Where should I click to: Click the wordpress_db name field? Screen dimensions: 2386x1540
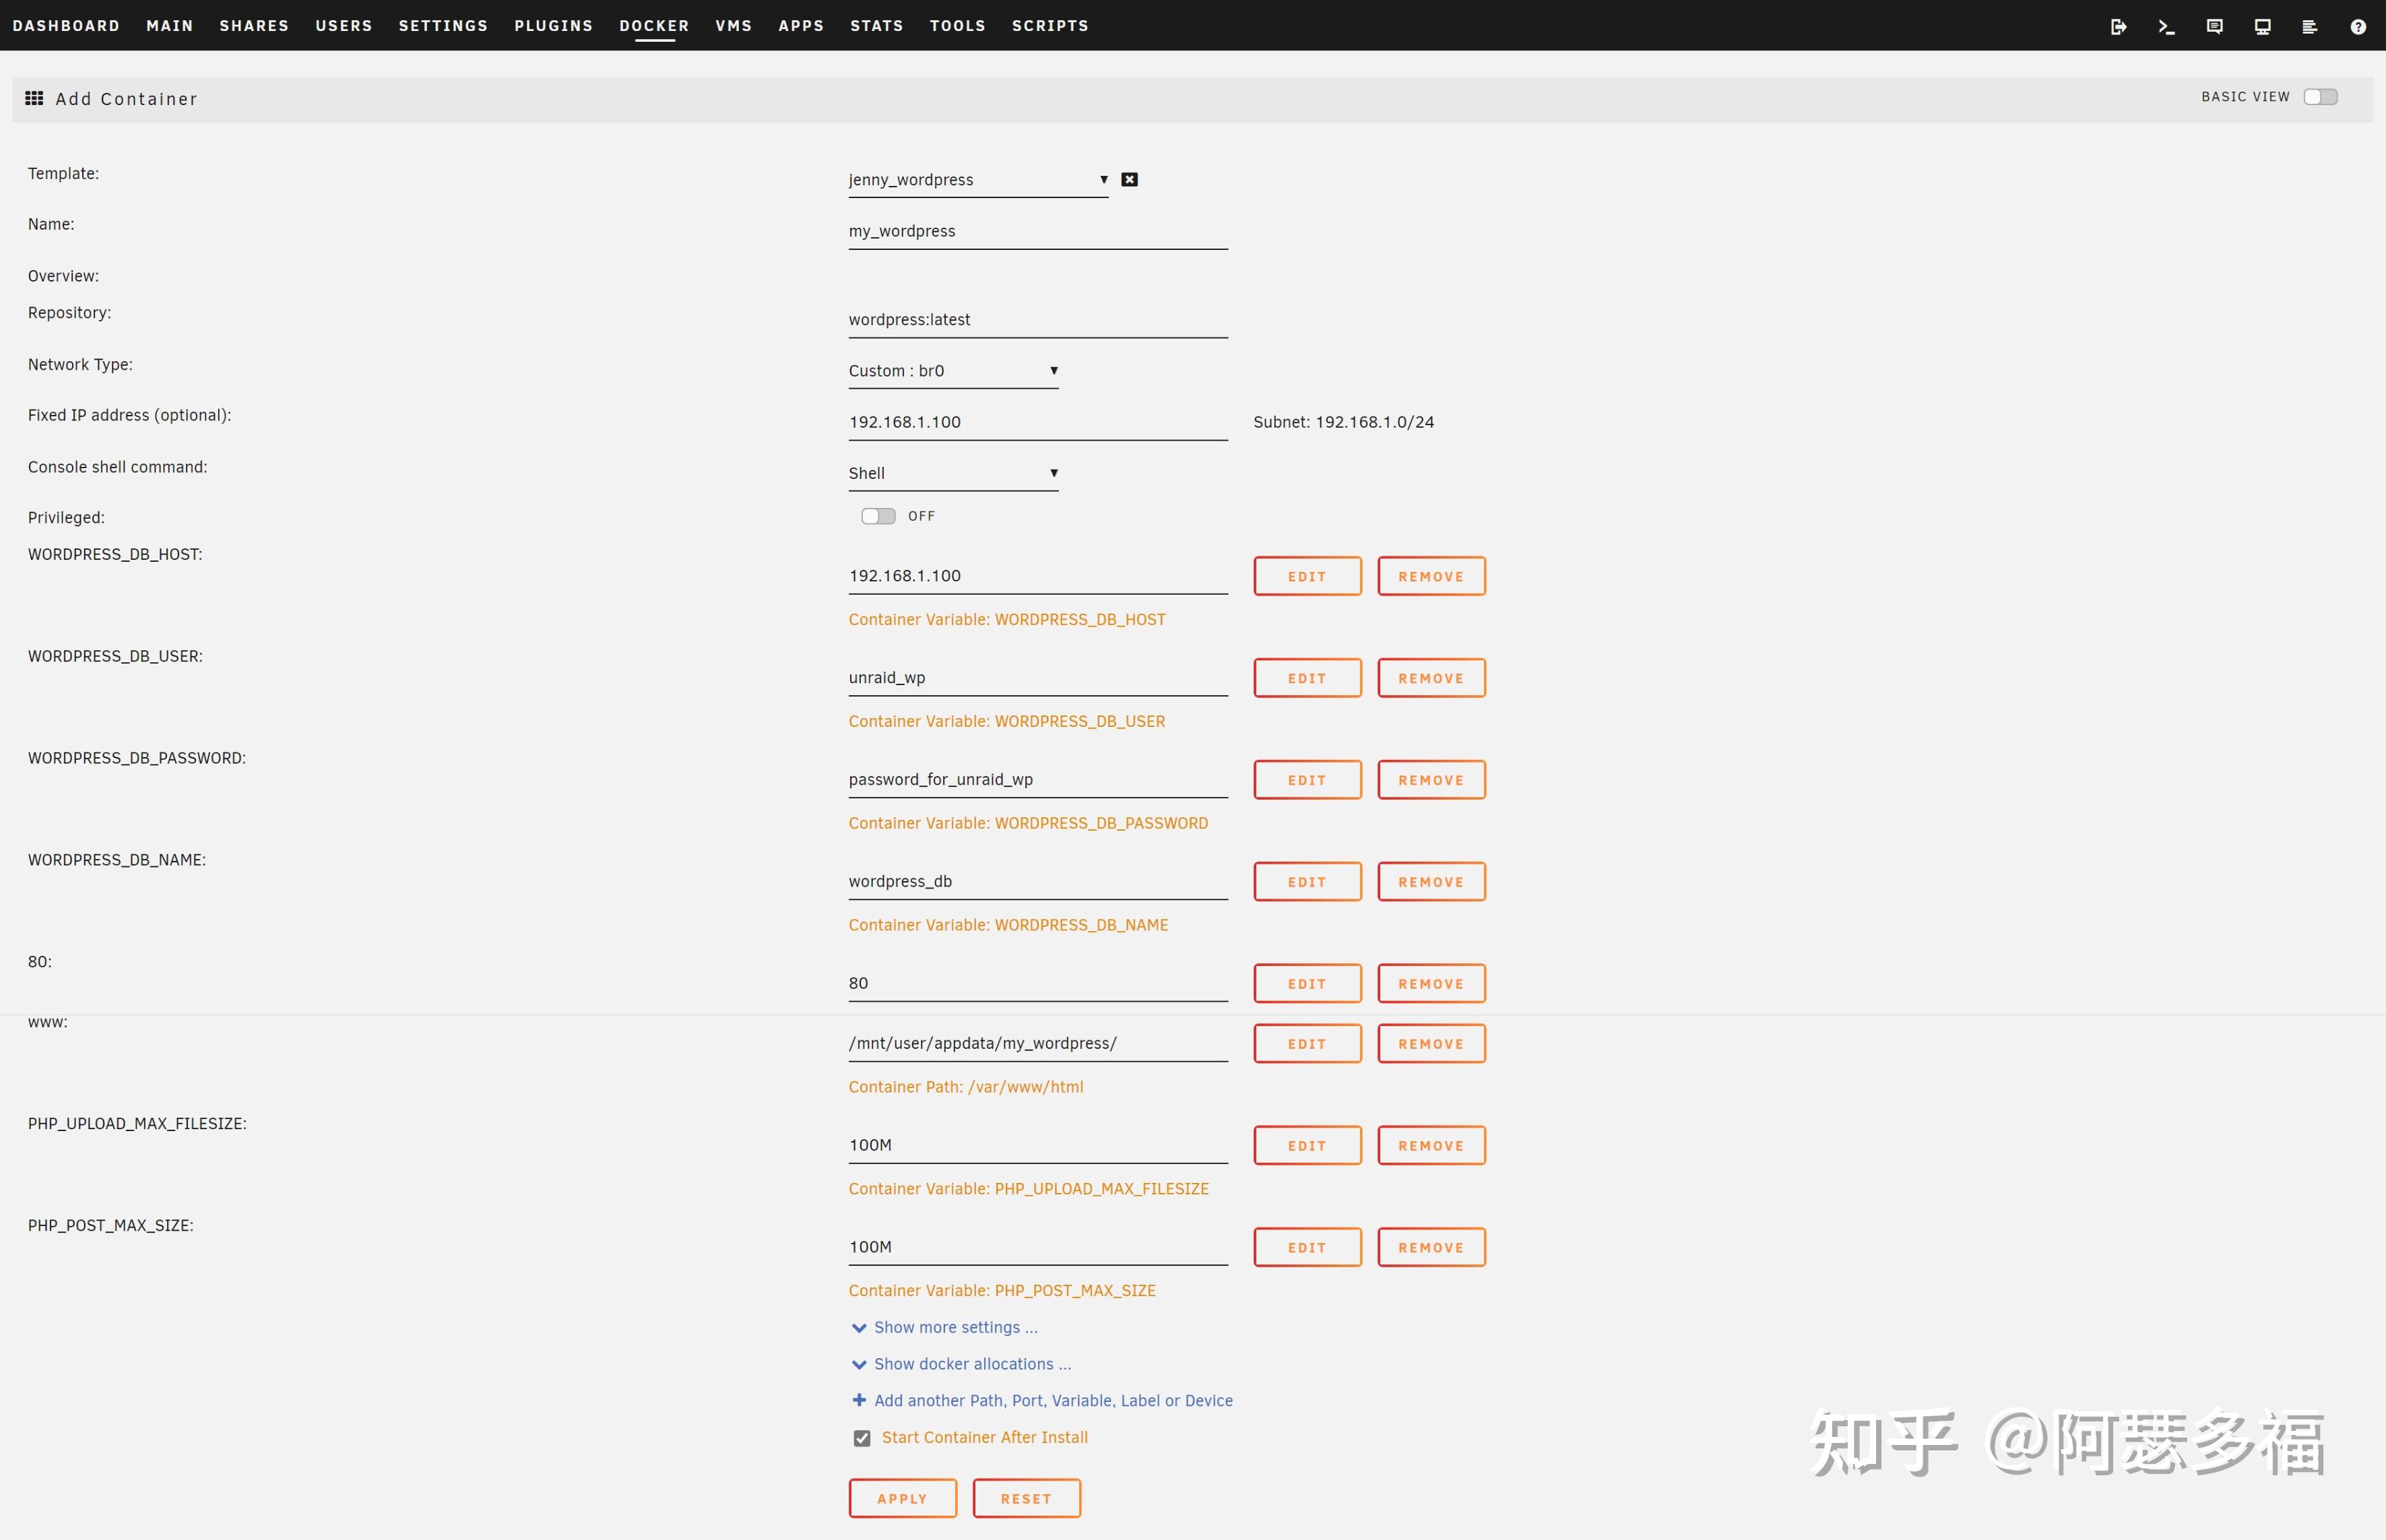(1038, 883)
